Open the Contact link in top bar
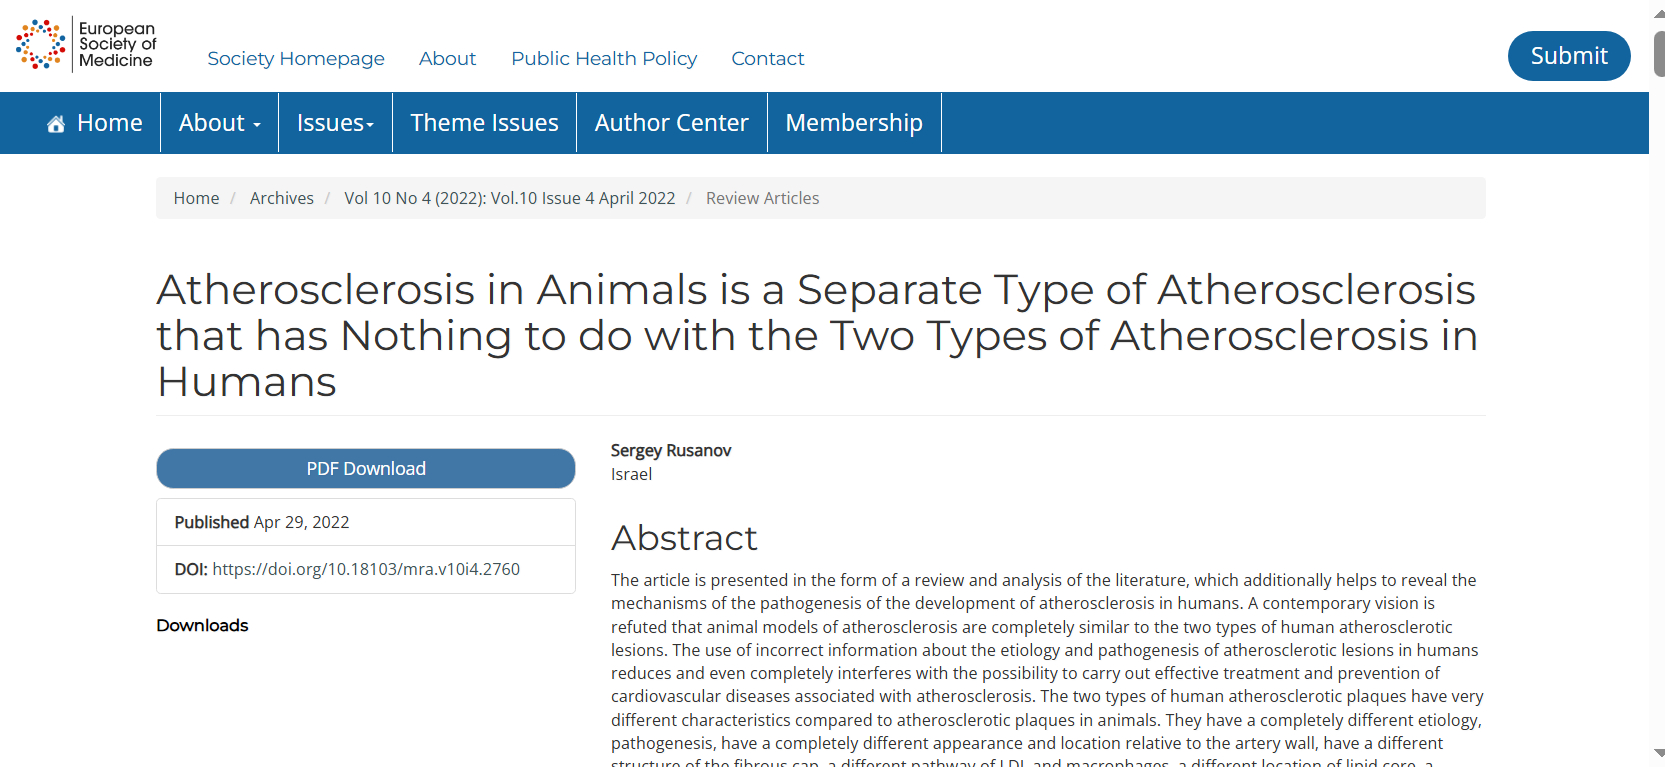 click(767, 59)
